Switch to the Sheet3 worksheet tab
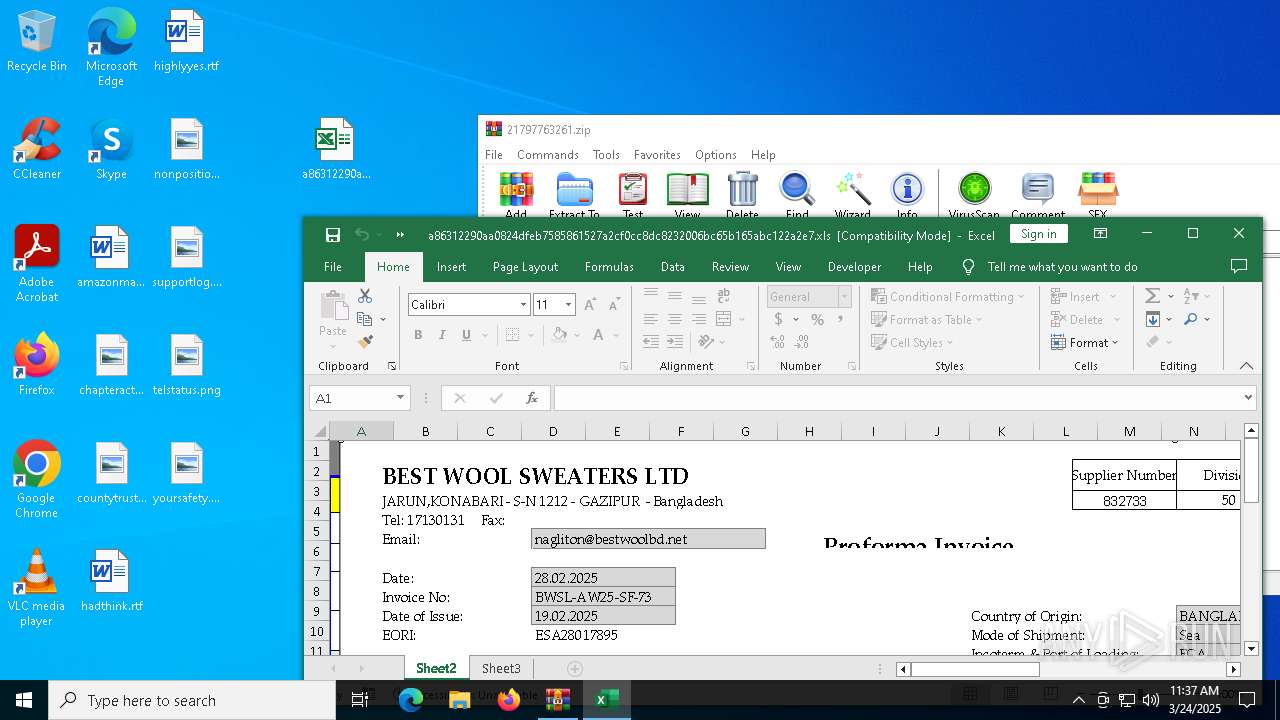Viewport: 1280px width, 720px height. (x=501, y=668)
